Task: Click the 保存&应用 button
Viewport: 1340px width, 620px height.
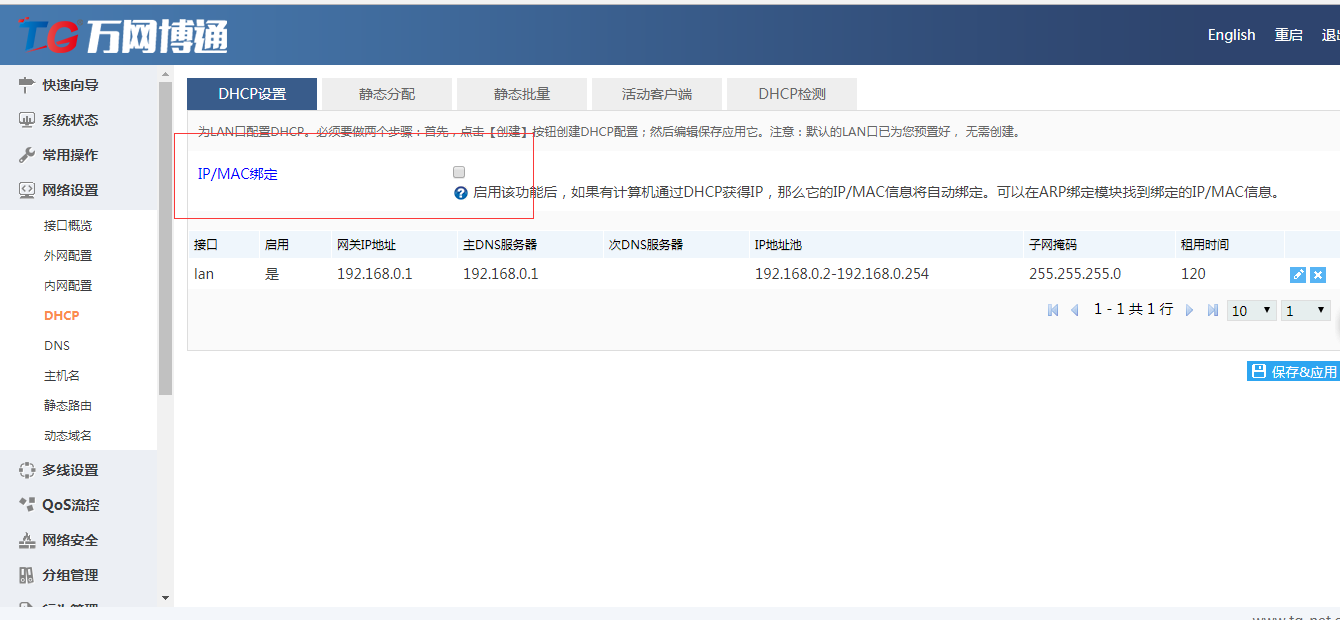Action: (1293, 371)
